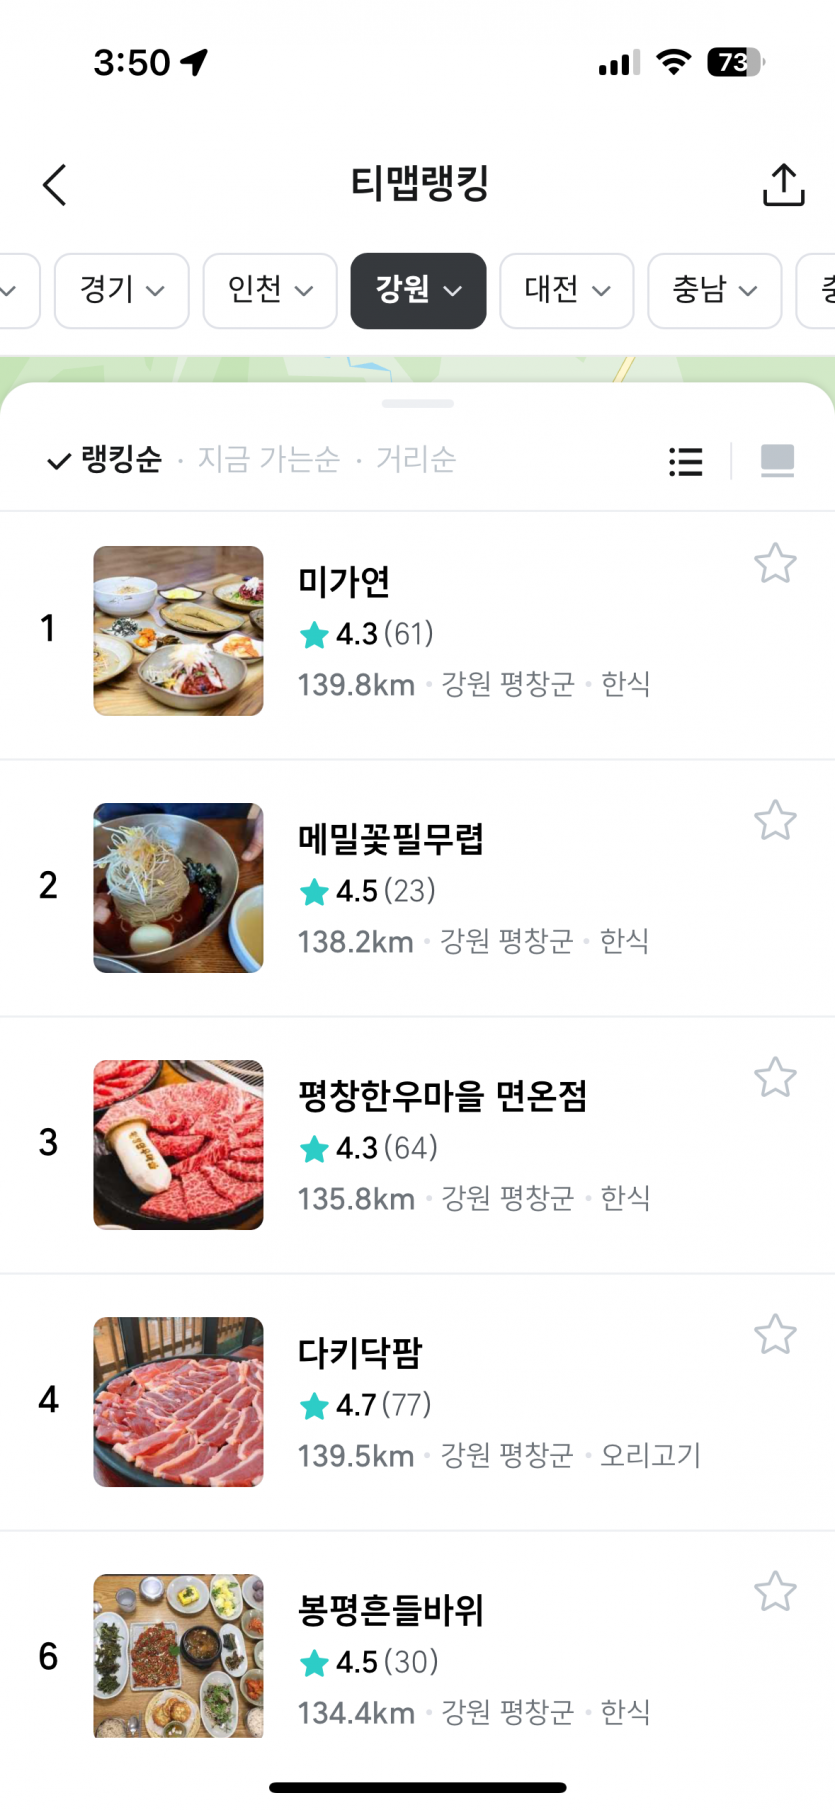The height and width of the screenshot is (1810, 835).
Task: Expand the 대전 region dropdown
Action: 567,291
